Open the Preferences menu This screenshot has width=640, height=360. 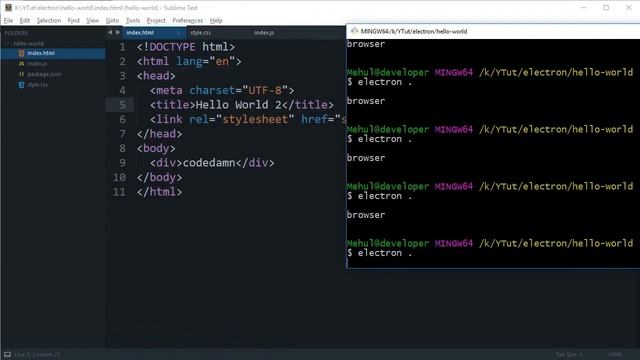pos(187,20)
